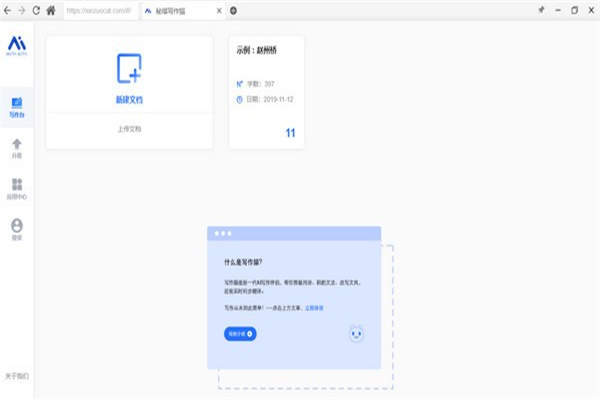Image resolution: width=600 pixels, height=400 pixels.
Task: Close the 秘塔写作猫 tab
Action: (219, 10)
